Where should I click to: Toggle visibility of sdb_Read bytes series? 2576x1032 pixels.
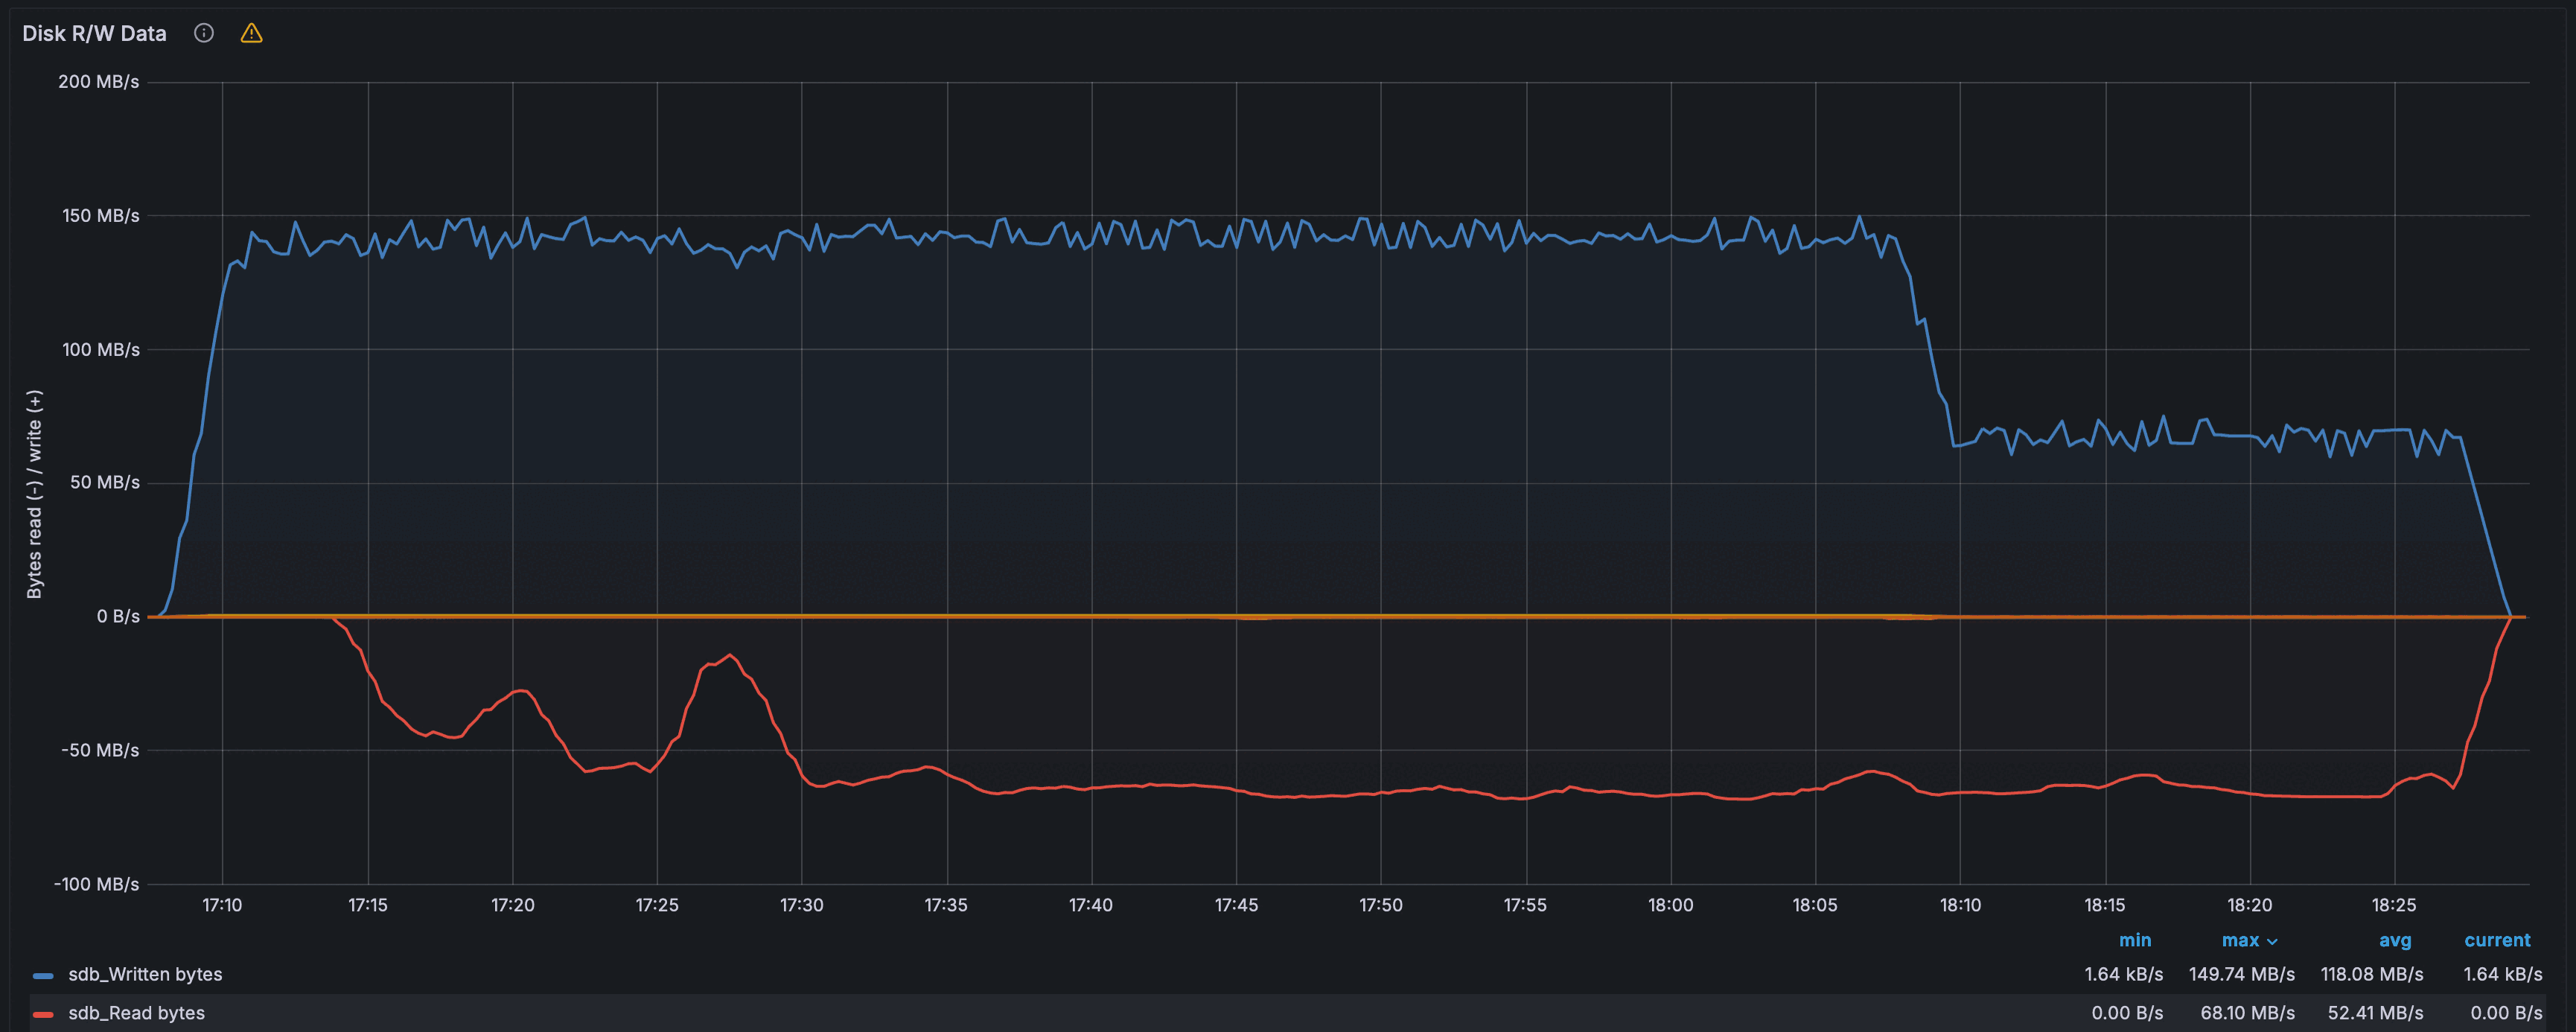[x=136, y=1013]
